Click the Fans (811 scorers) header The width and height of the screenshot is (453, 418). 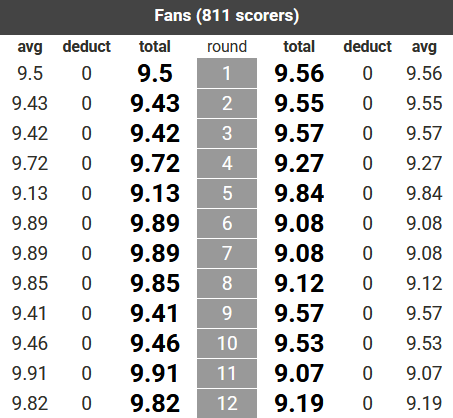(226, 17)
